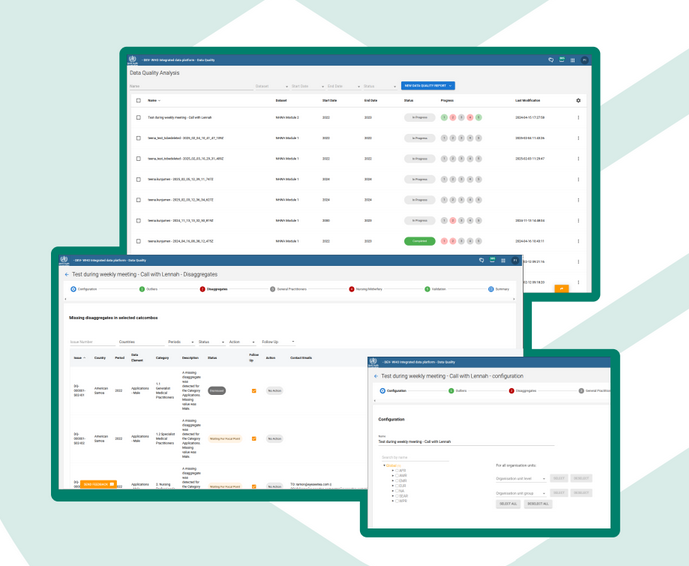Open the Periods filter in the Disaggregates window
Screen dimensions: 689x566
point(181,342)
